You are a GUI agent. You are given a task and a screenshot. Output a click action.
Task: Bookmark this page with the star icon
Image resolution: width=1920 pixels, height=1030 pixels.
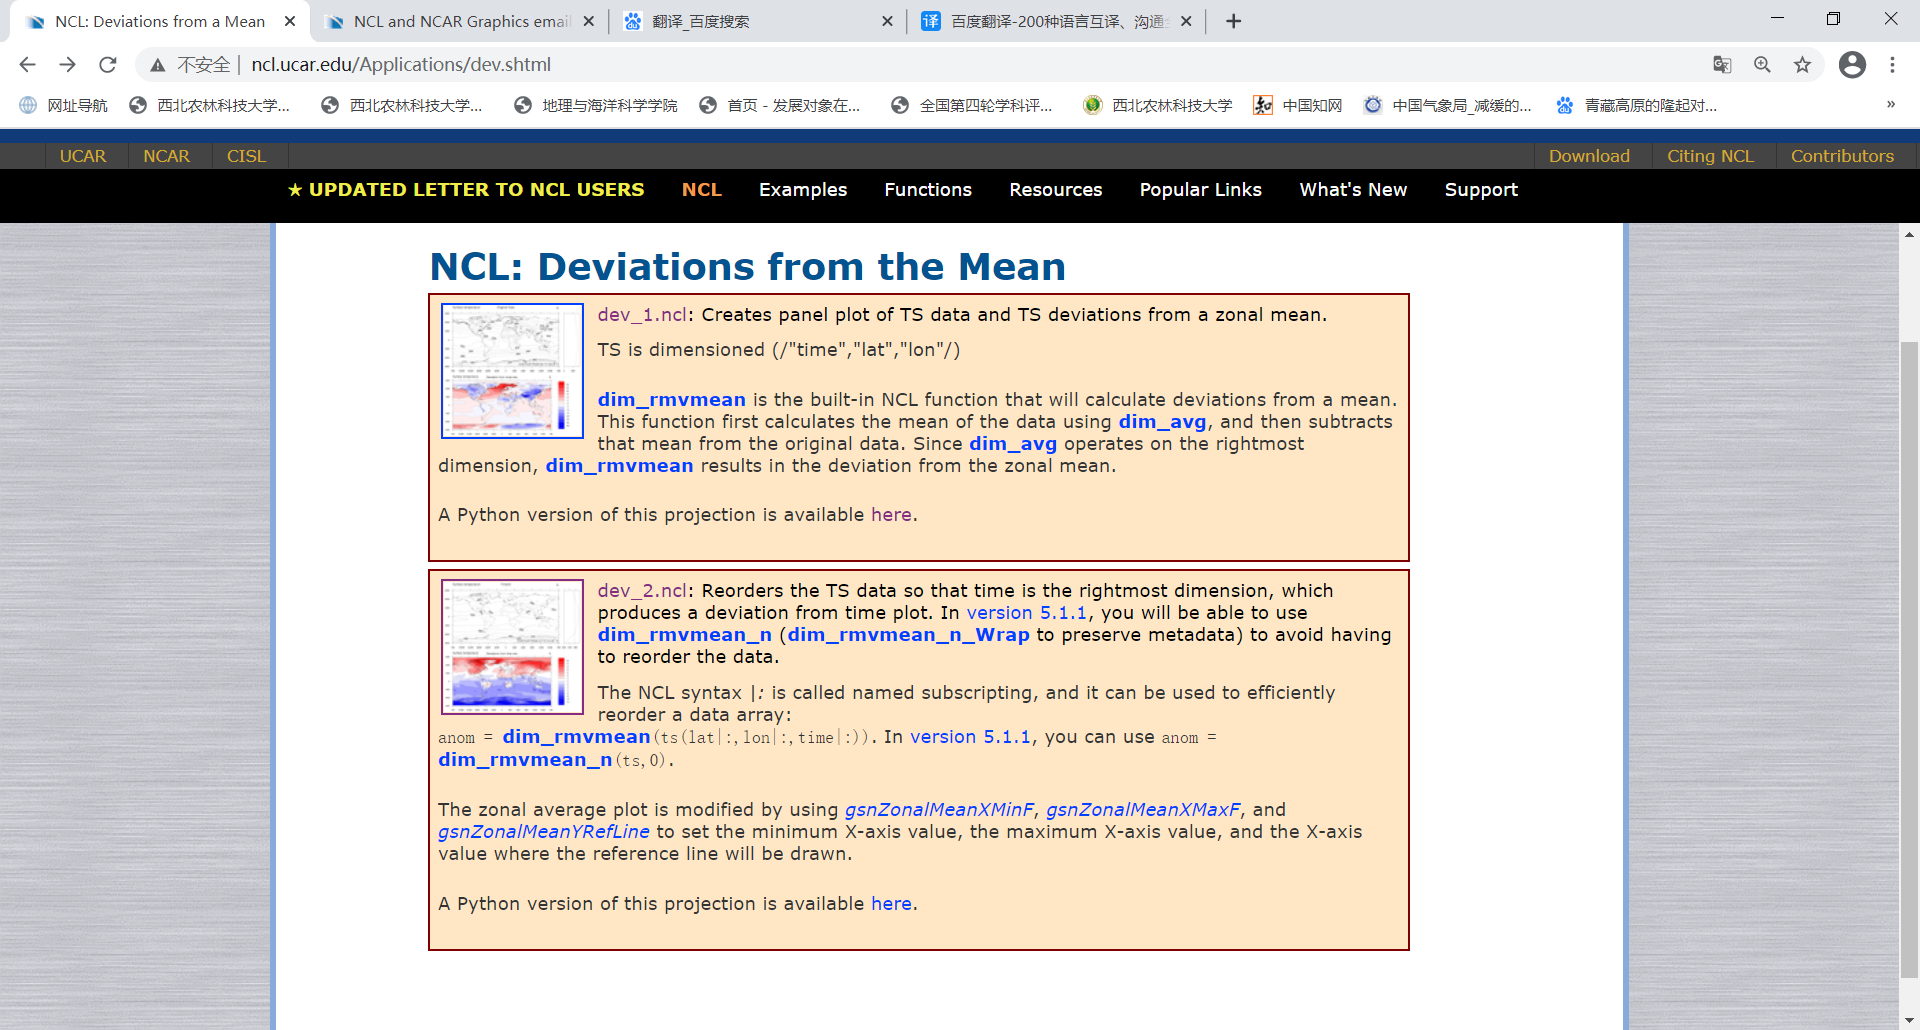1802,65
